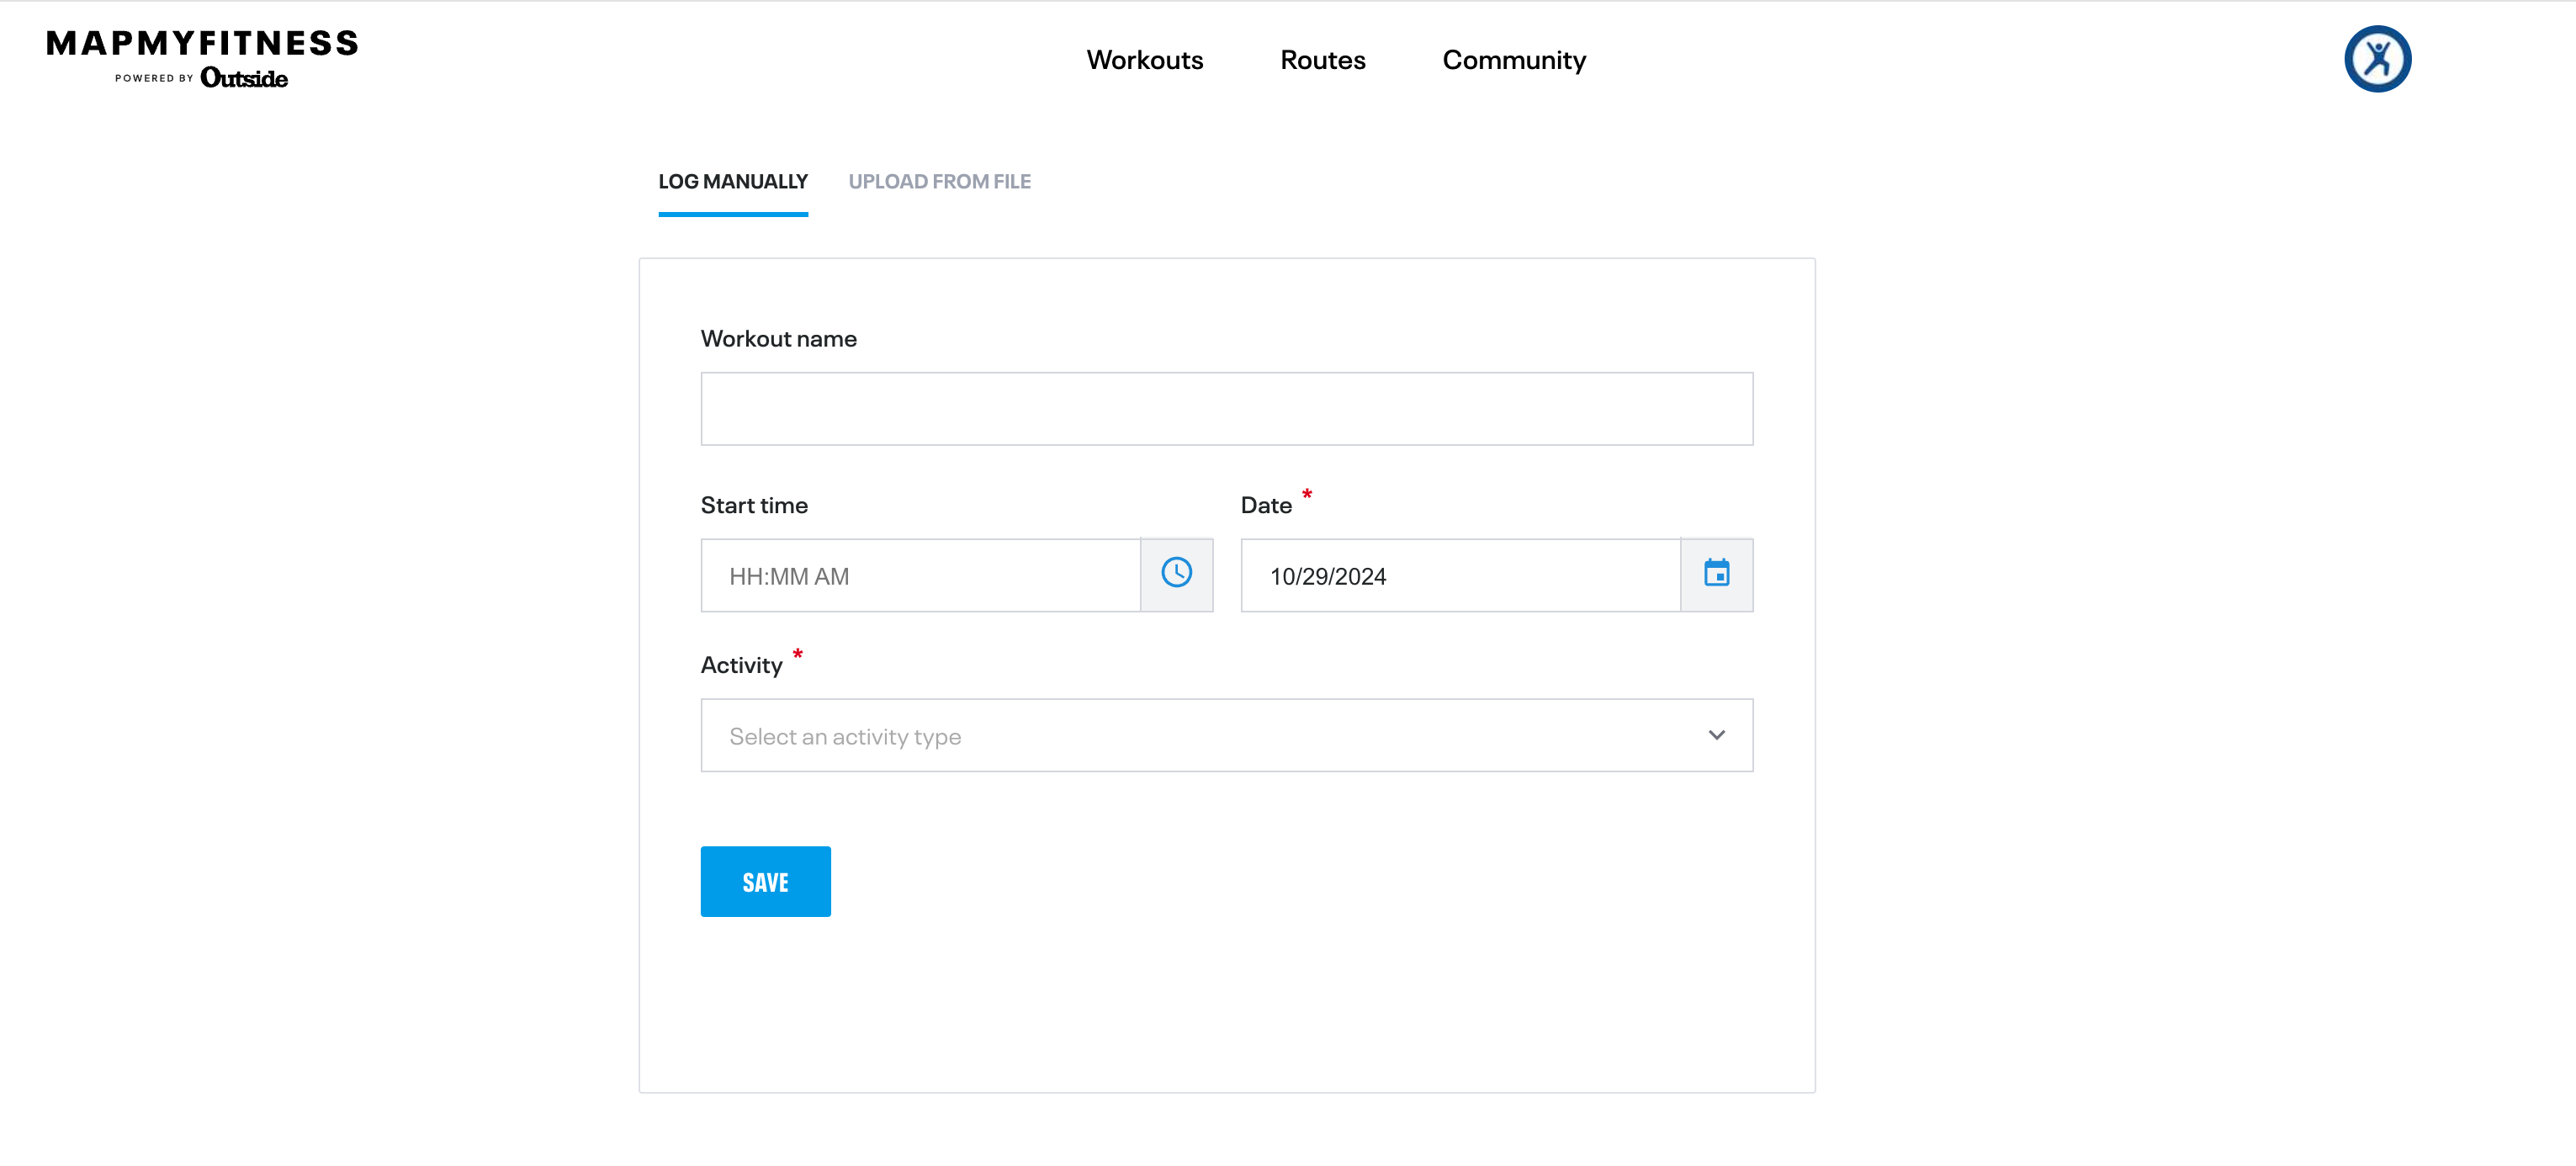This screenshot has width=2576, height=1166.
Task: Click into the HH:MM AM start time field
Action: pos(920,576)
